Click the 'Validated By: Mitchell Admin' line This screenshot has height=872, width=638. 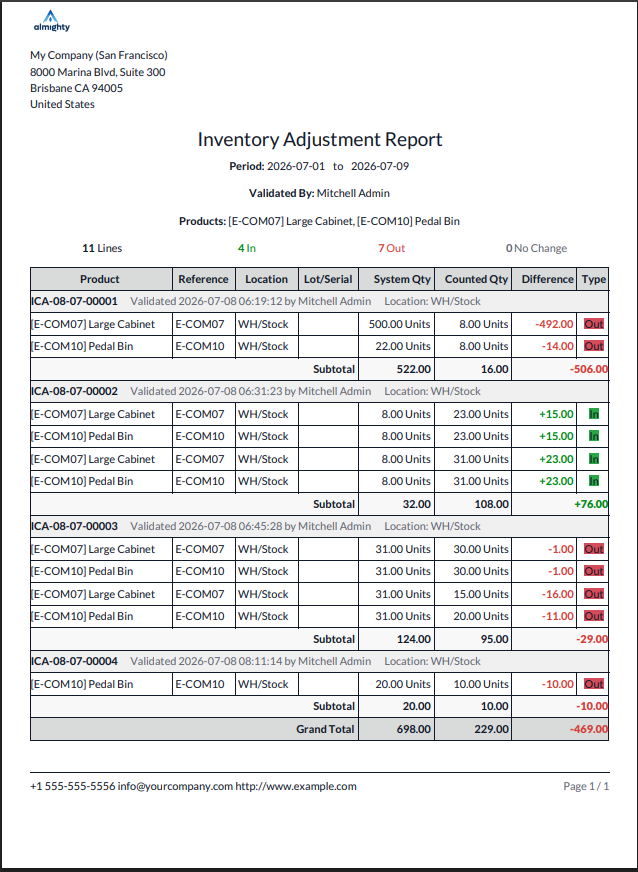pos(319,194)
